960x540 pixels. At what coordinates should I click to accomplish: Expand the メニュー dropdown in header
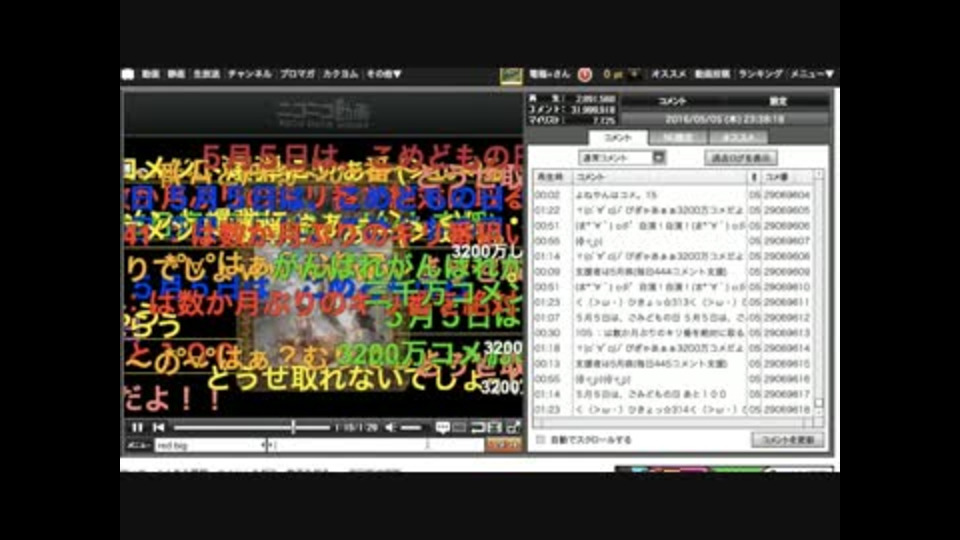pos(812,74)
